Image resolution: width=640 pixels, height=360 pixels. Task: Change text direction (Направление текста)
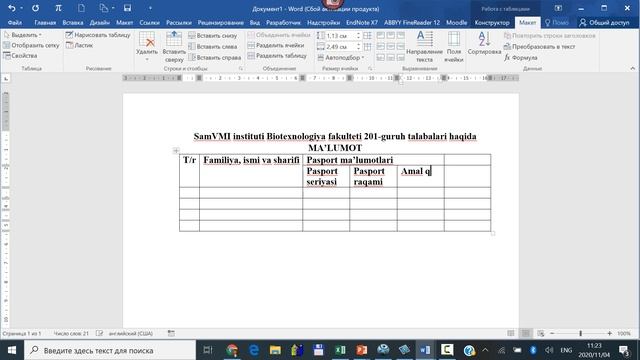pos(424,47)
